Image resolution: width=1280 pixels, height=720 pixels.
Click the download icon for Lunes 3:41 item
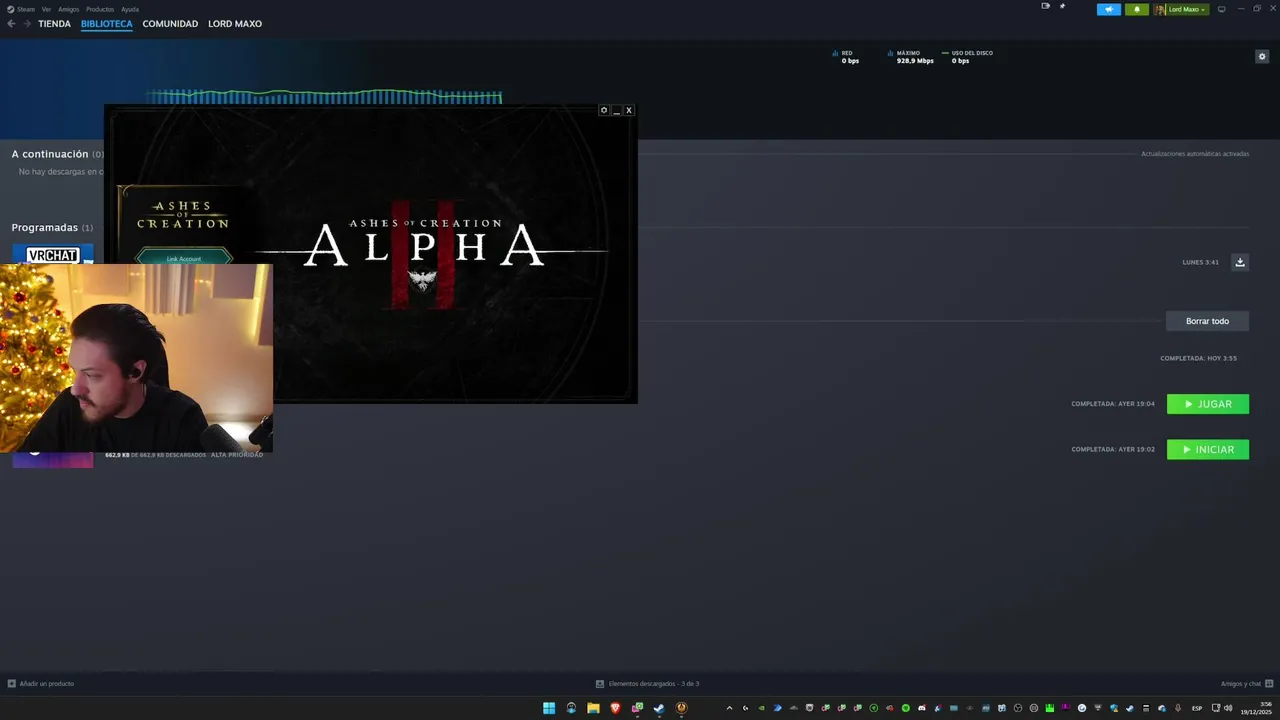coord(1240,262)
